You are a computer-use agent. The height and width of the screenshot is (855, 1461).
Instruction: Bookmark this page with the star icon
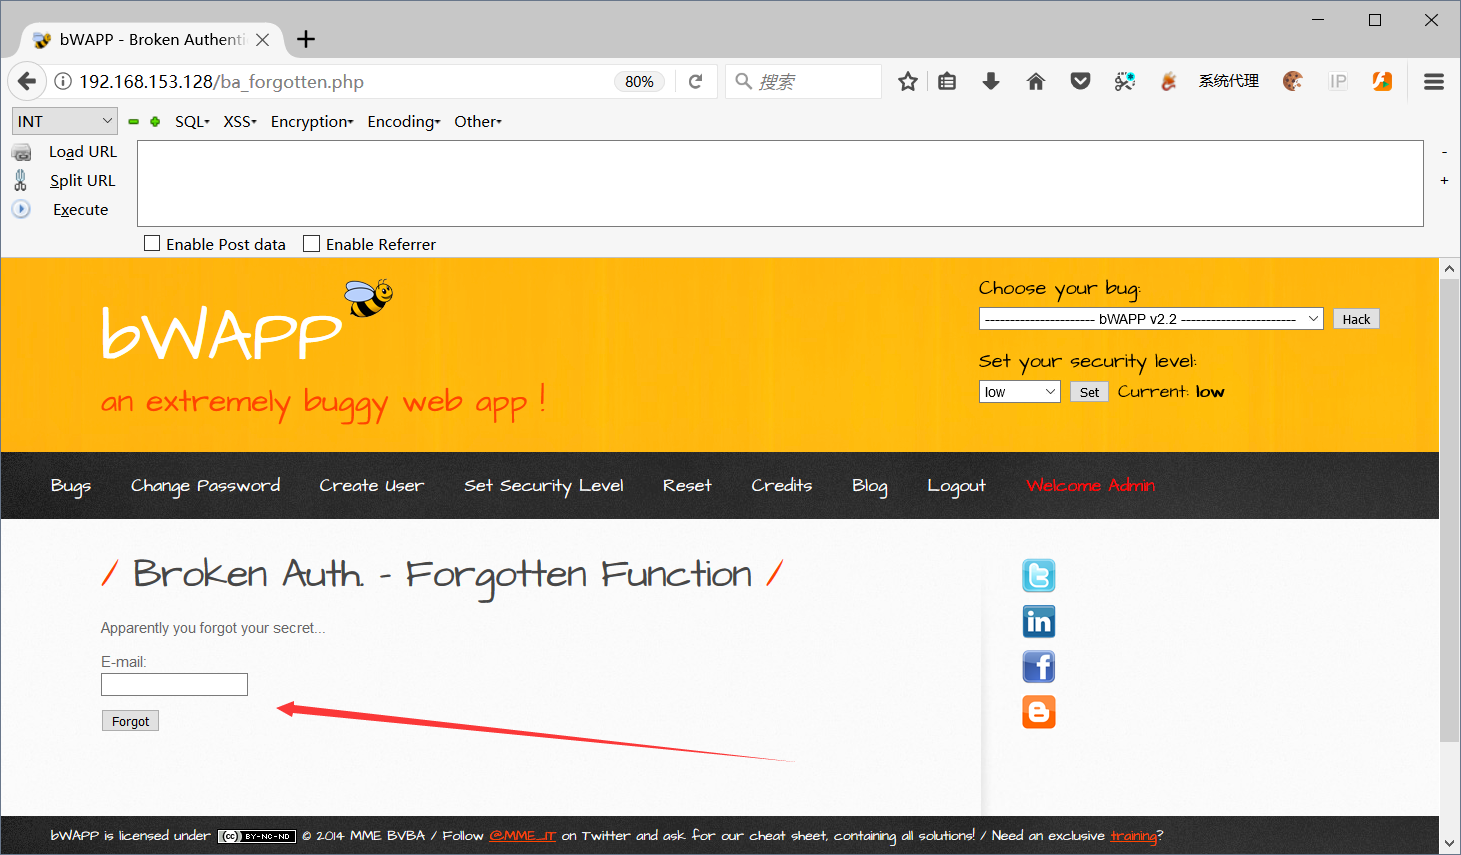[908, 82]
